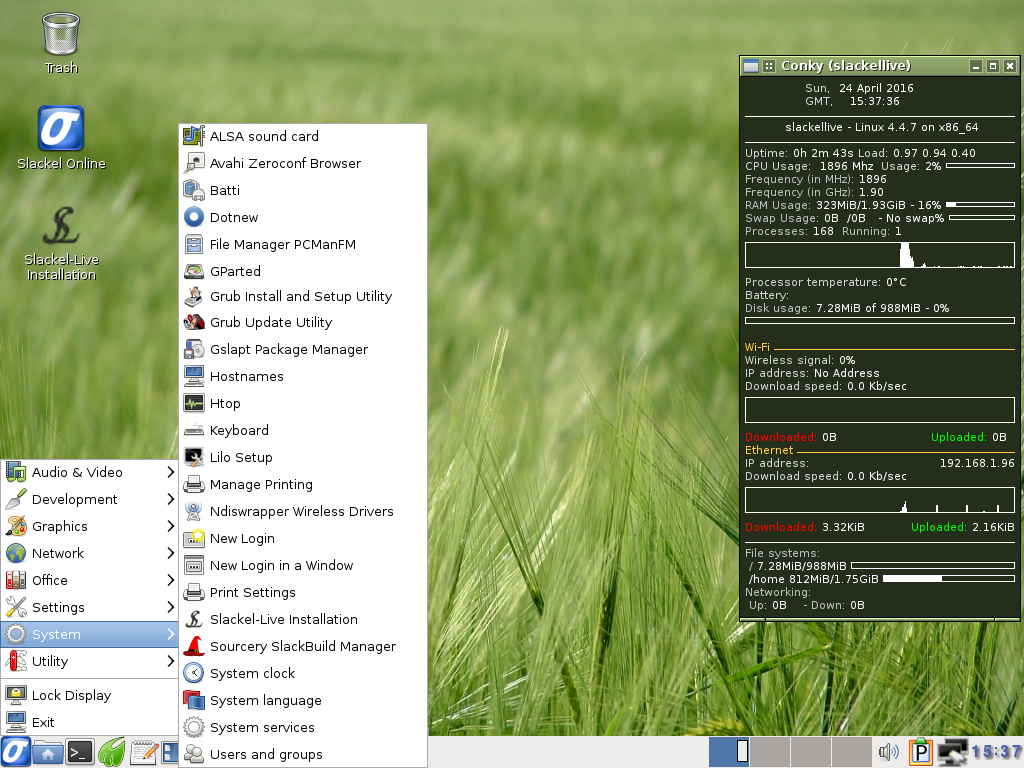This screenshot has height=768, width=1024.
Task: Launch Htop process viewer
Action: tap(303, 404)
